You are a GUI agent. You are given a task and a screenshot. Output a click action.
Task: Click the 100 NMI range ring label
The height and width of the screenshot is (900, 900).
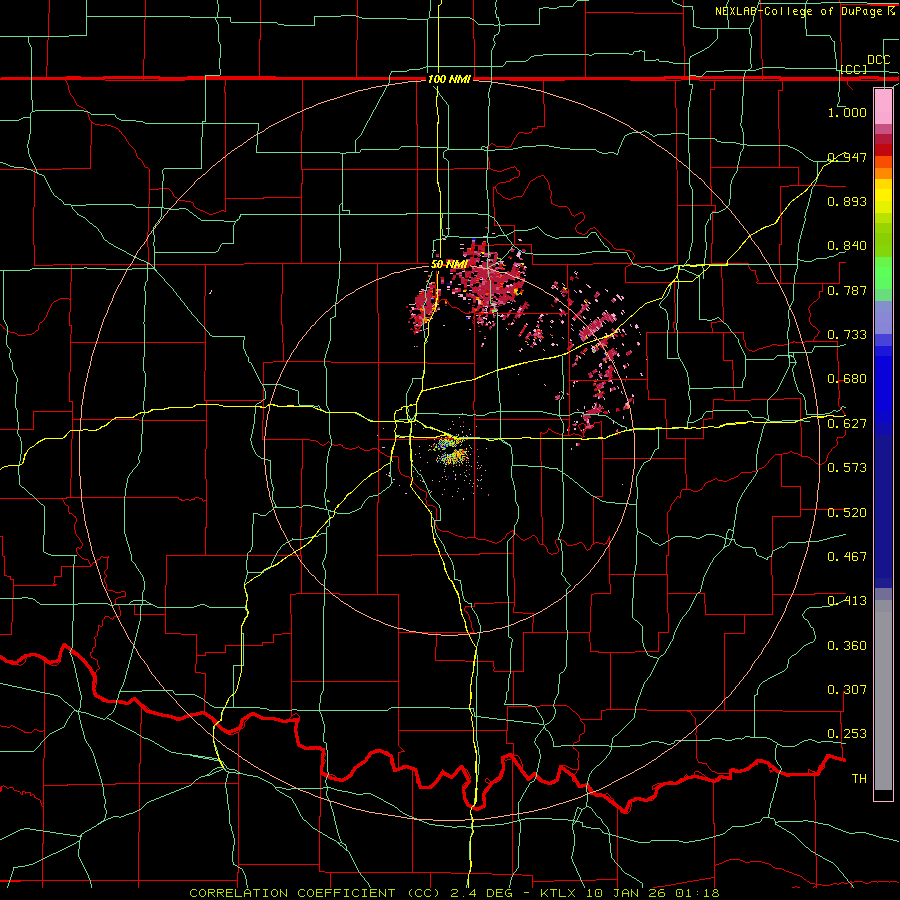[449, 79]
